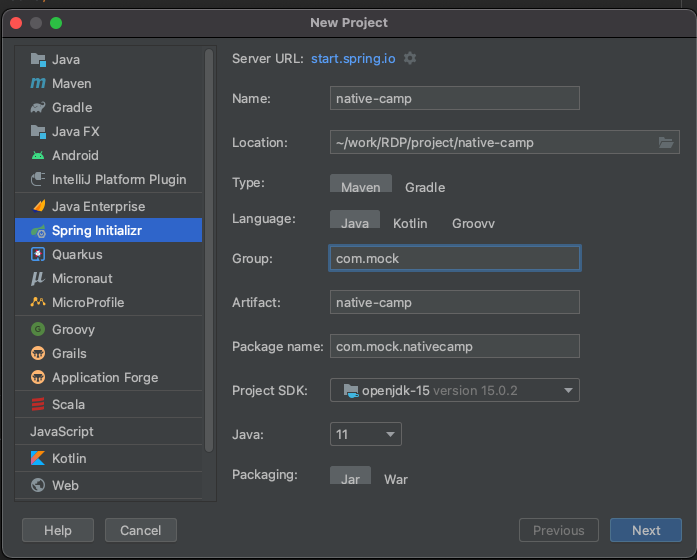697x560 pixels.
Task: Select Java FX in project list
Action: [x=108, y=132]
